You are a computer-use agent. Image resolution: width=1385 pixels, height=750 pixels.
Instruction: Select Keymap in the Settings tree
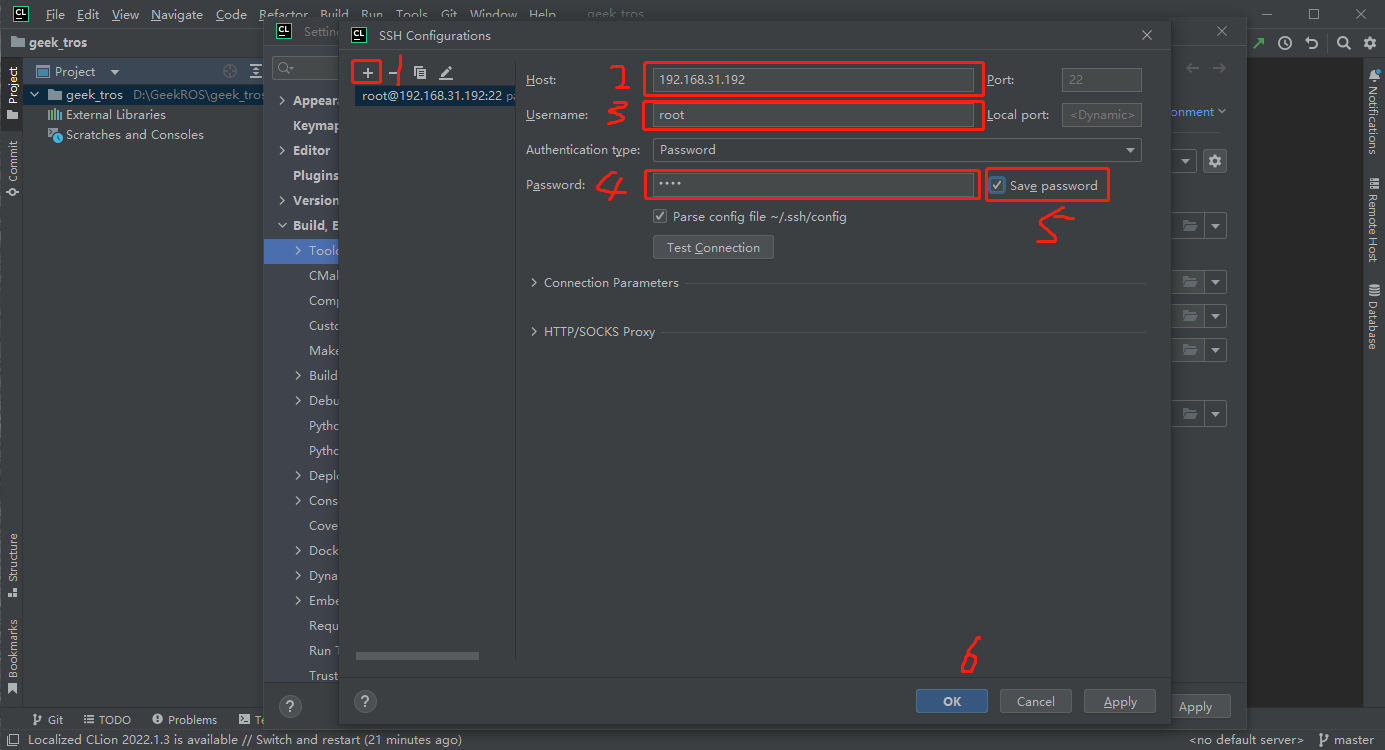pos(316,126)
